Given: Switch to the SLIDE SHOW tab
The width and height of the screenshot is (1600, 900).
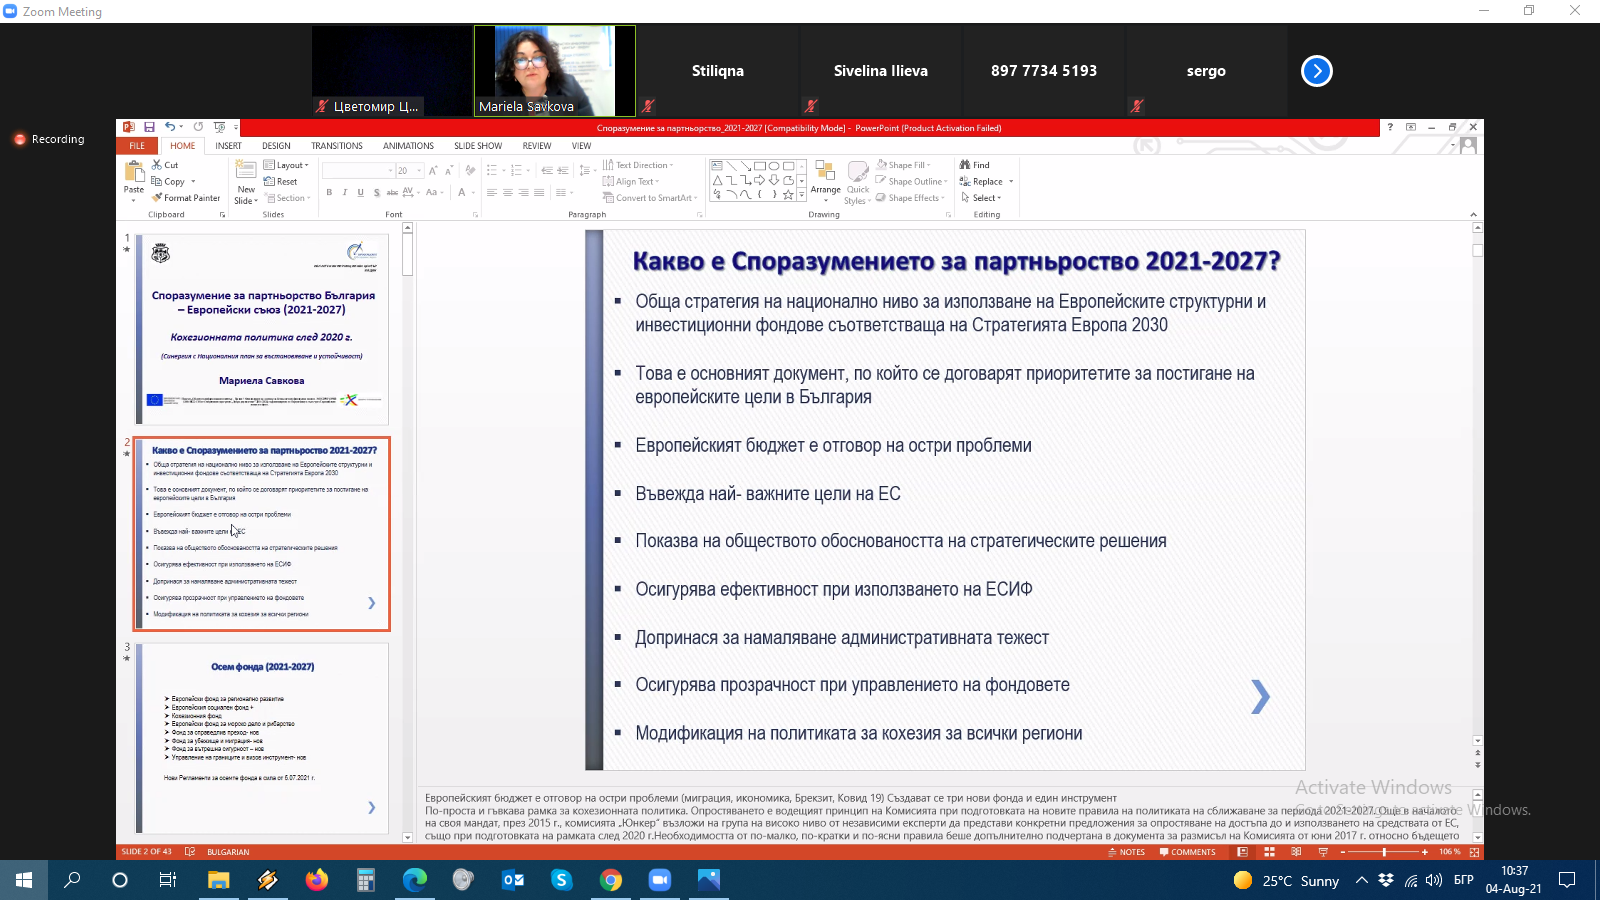Looking at the screenshot, I should click(x=478, y=146).
